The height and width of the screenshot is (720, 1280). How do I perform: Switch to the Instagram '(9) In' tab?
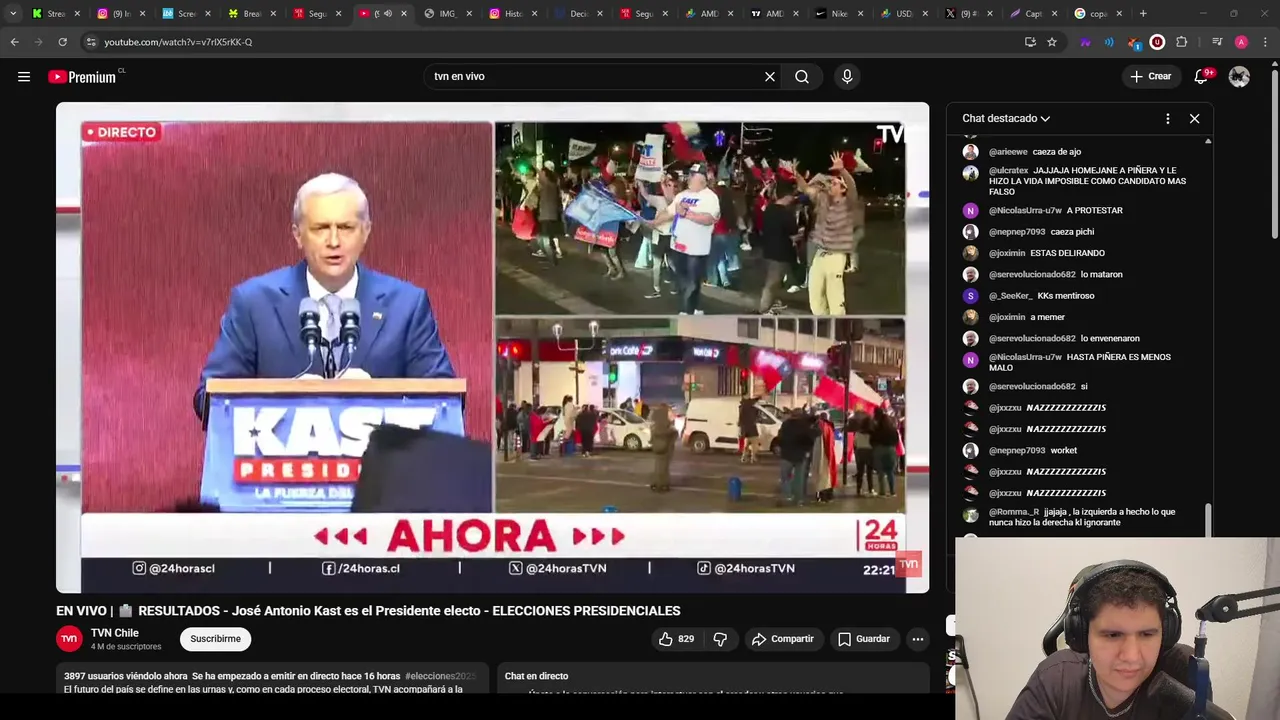pos(122,14)
